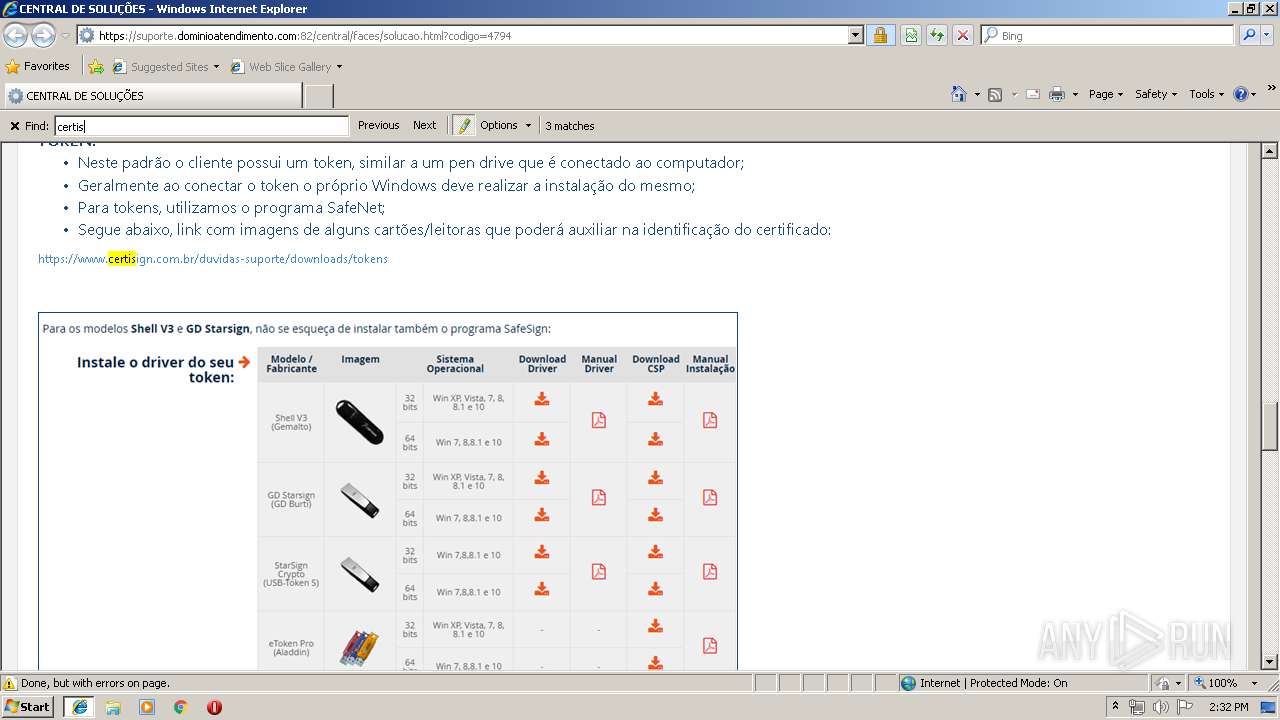Open the Safety menu
Viewport: 1280px width, 720px height.
[1156, 94]
